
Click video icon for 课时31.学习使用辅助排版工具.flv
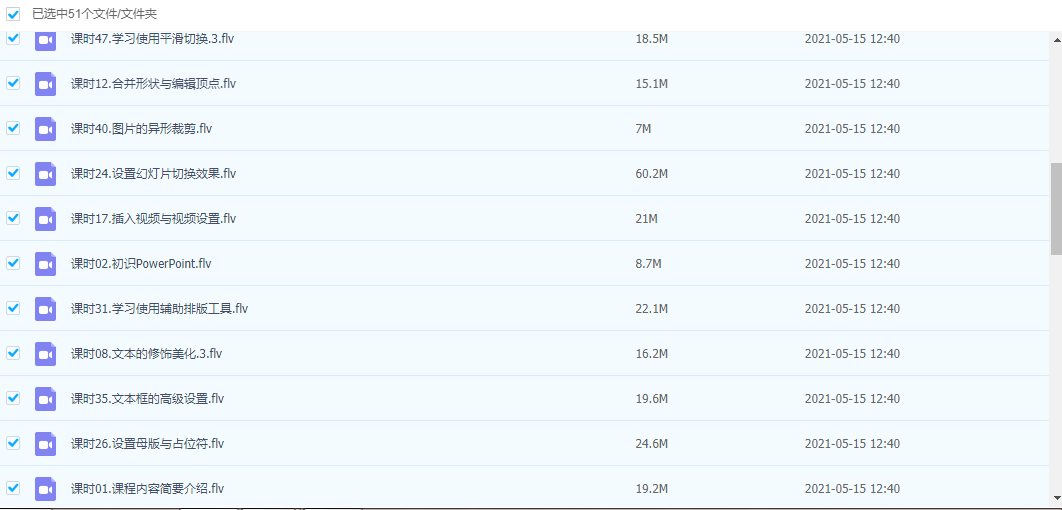45,309
